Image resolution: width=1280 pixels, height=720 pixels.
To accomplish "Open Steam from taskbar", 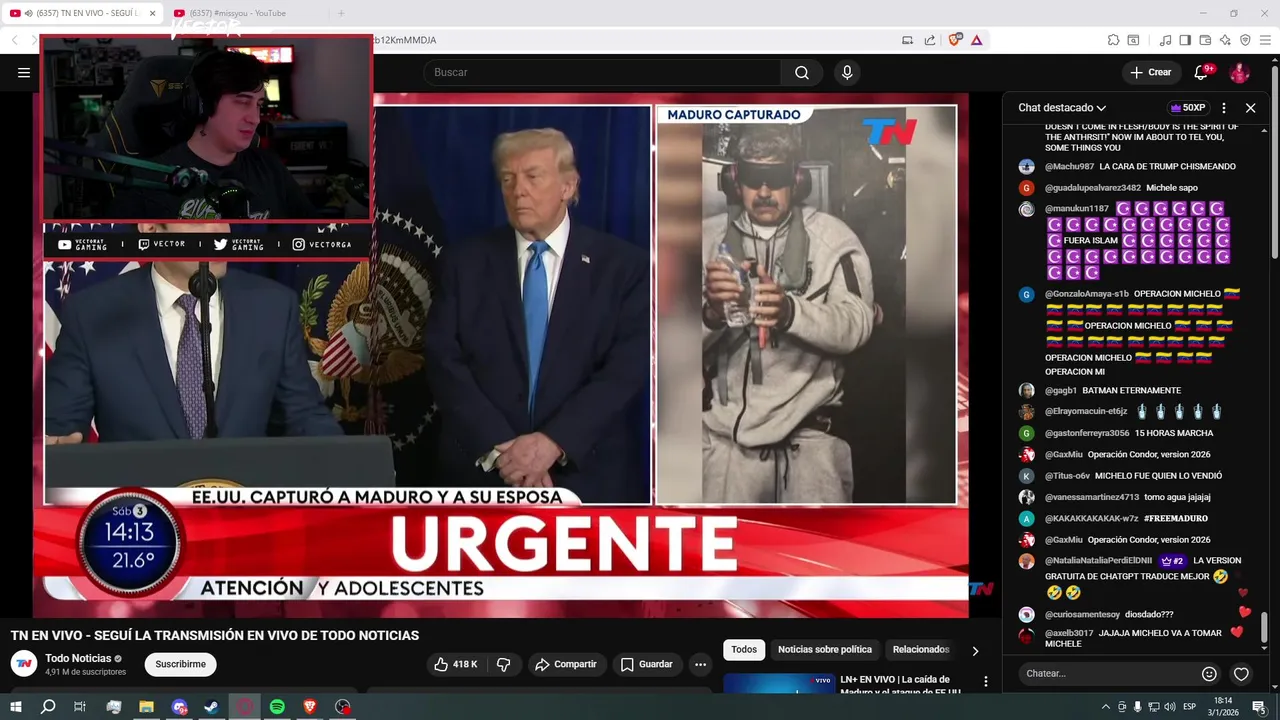I will 212,707.
